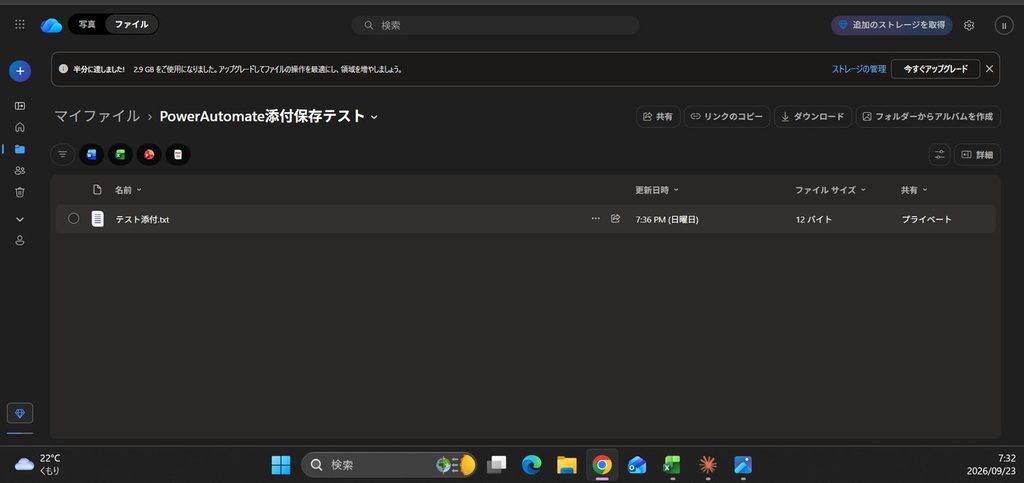Open the view options sliders button
1024x483 pixels.
940,155
